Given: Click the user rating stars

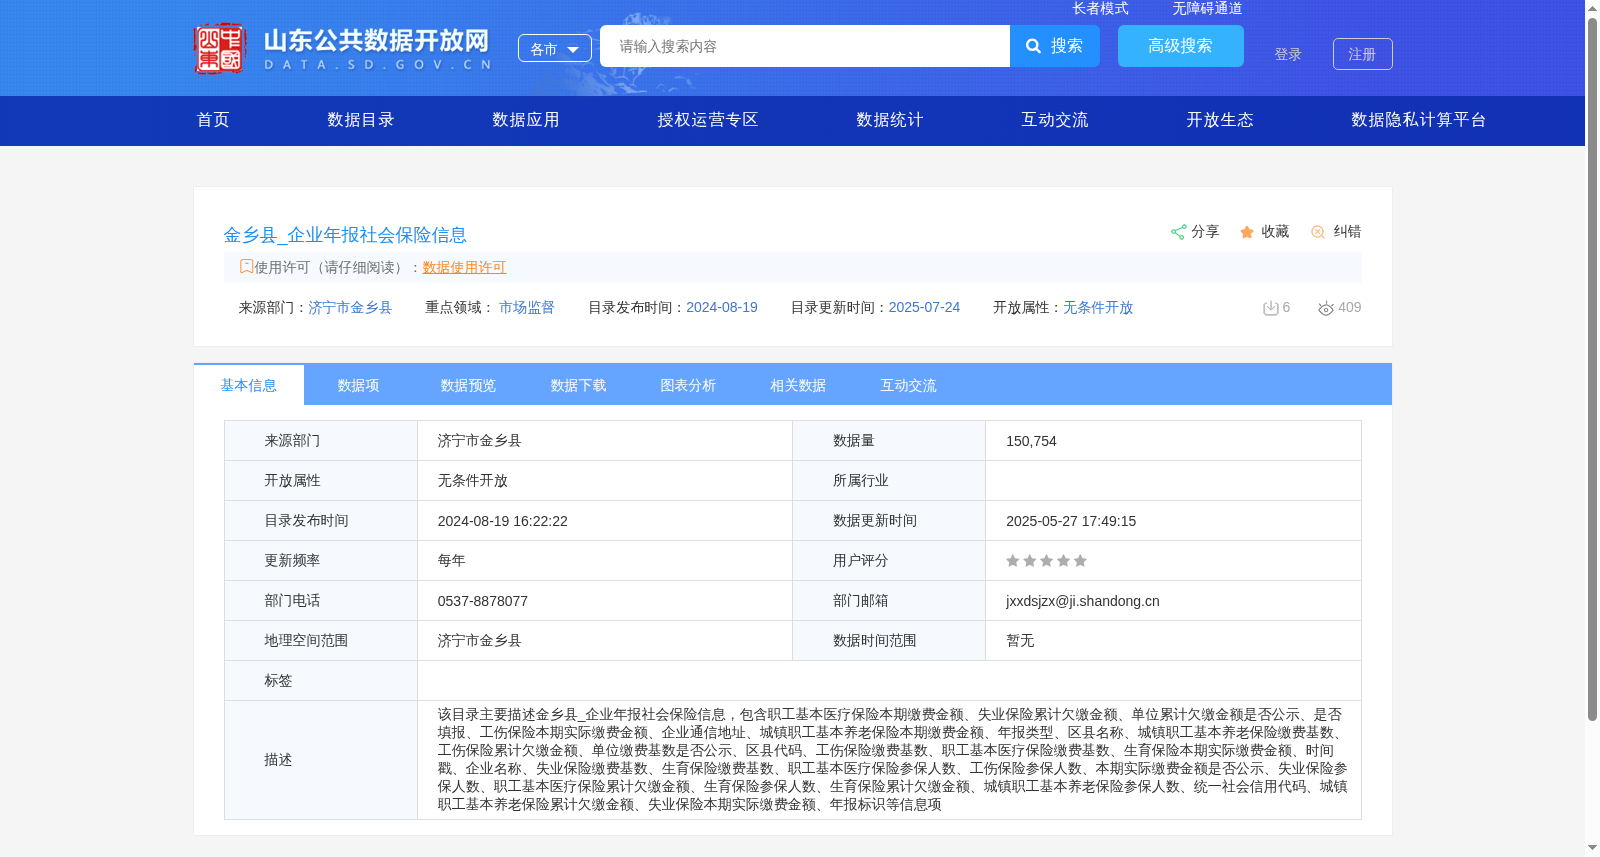Looking at the screenshot, I should 1046,561.
